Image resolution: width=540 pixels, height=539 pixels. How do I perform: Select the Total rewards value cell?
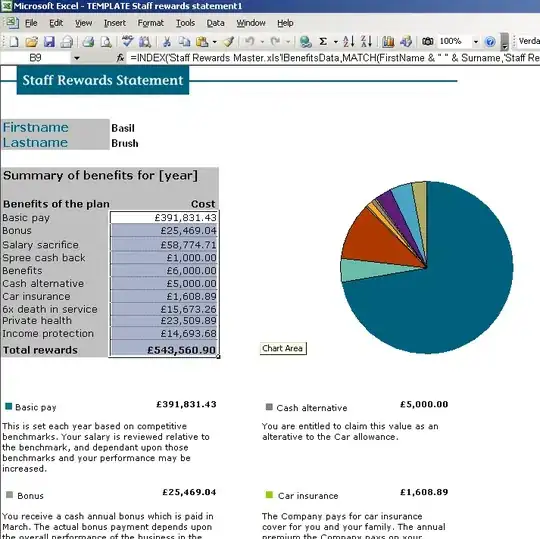[164, 350]
